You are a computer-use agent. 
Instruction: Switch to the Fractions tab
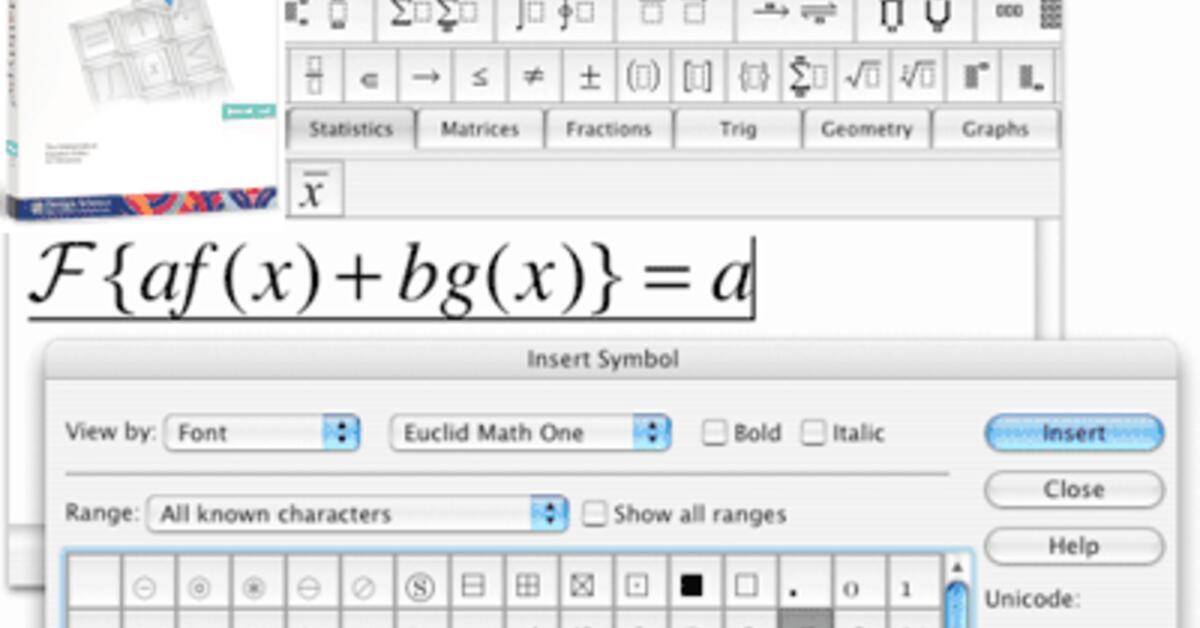tap(608, 129)
